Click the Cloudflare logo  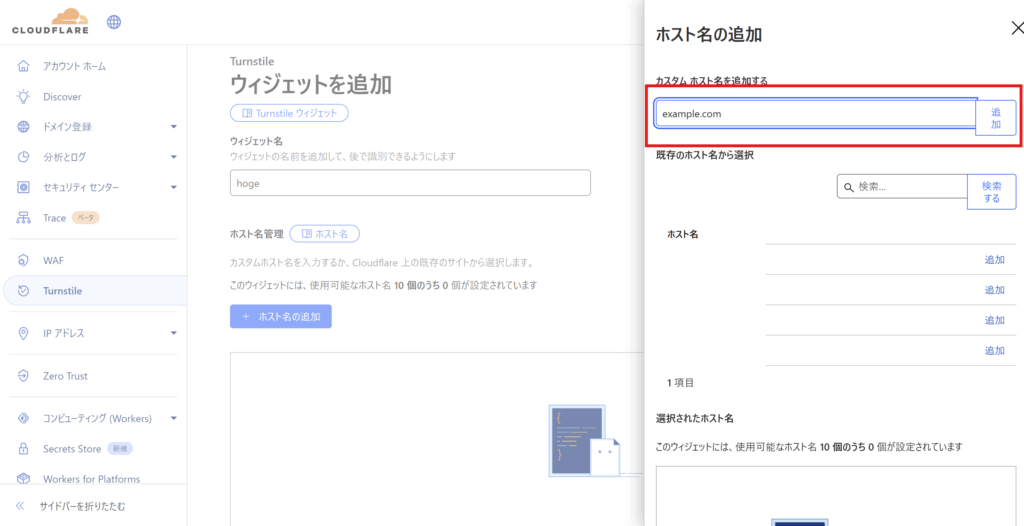coord(50,21)
